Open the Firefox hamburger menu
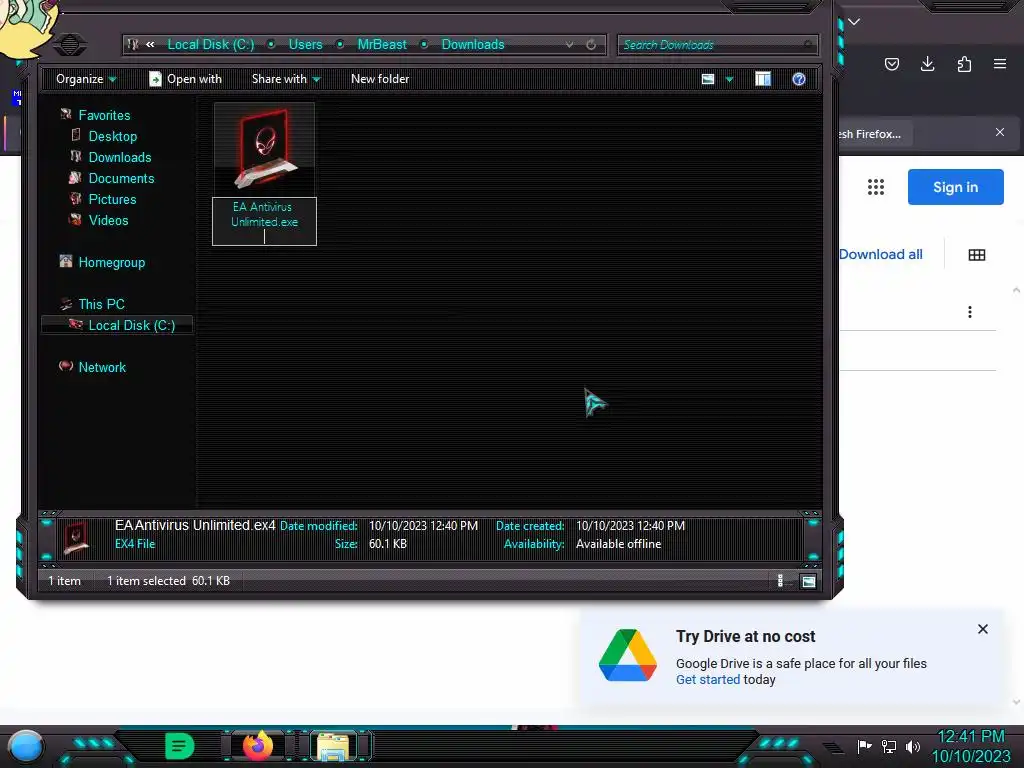 tap(1000, 64)
